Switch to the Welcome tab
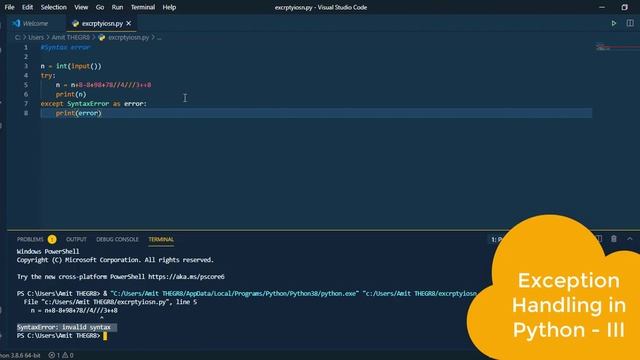Viewport: 640px width, 360px height. coord(36,24)
